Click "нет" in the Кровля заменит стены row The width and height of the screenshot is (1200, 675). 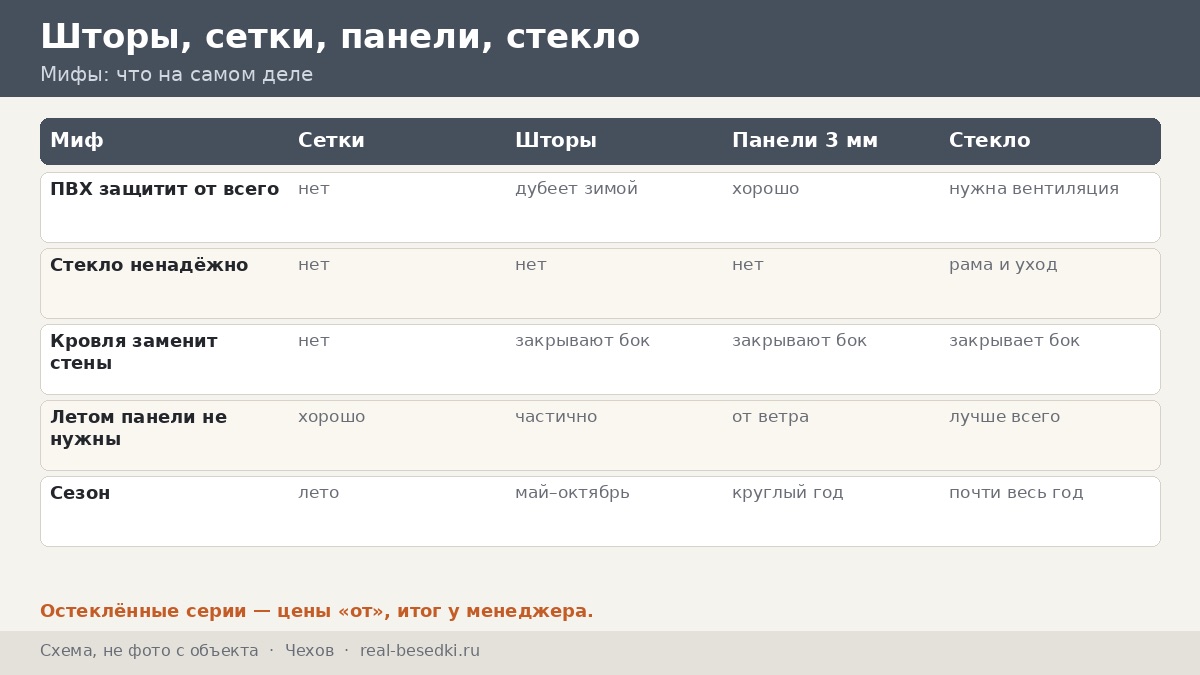313,341
